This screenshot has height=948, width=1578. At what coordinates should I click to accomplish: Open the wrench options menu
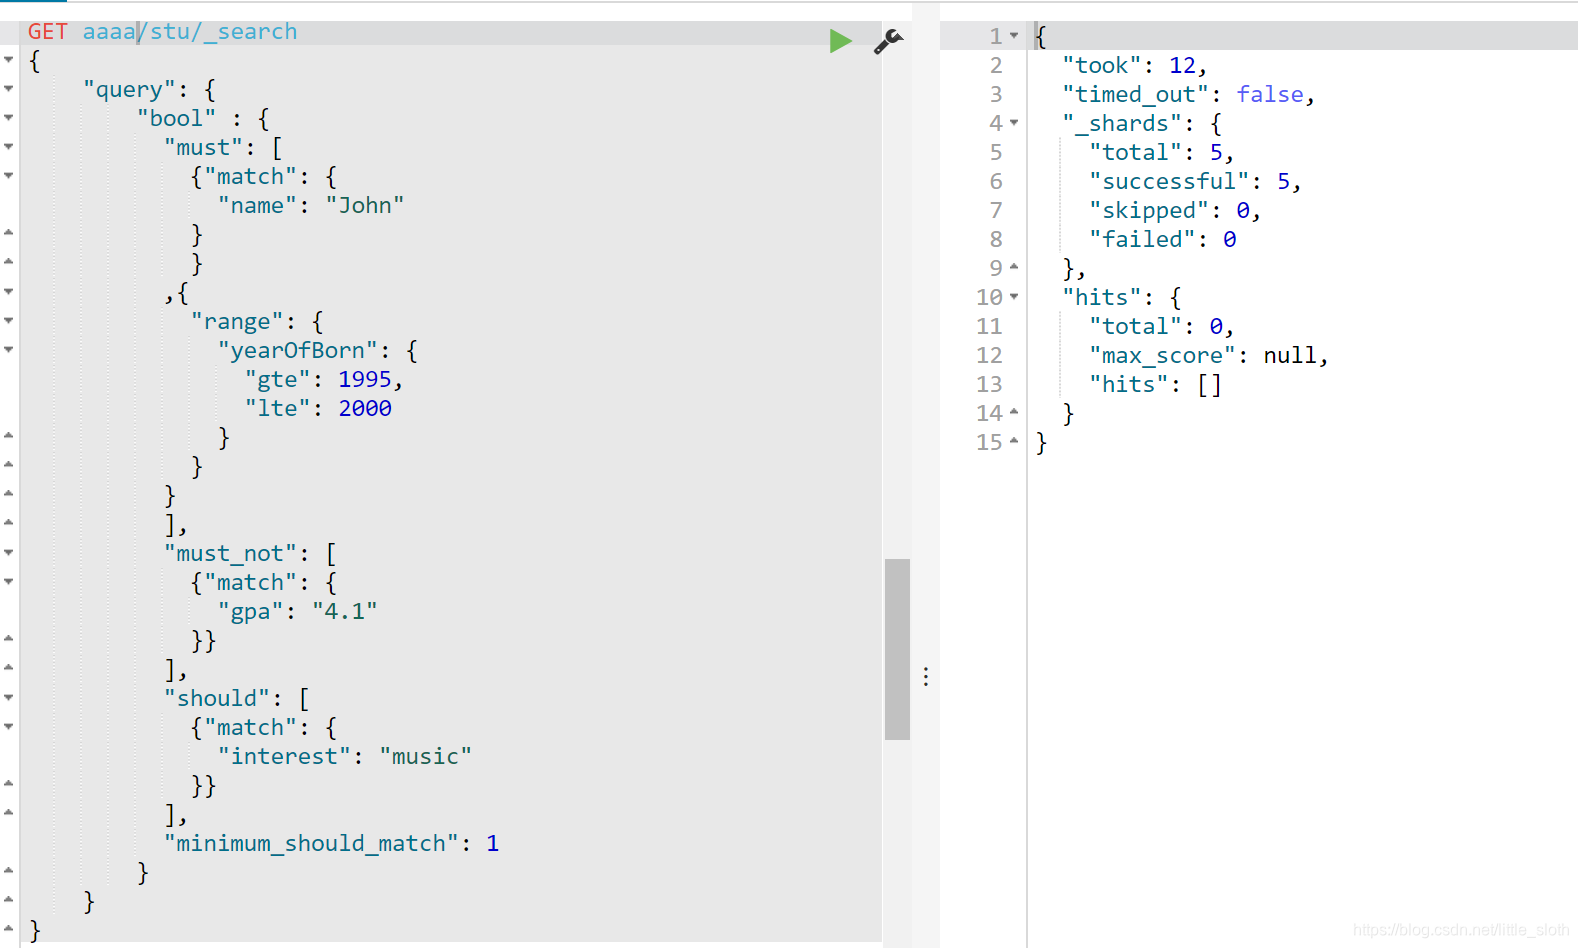tap(888, 41)
